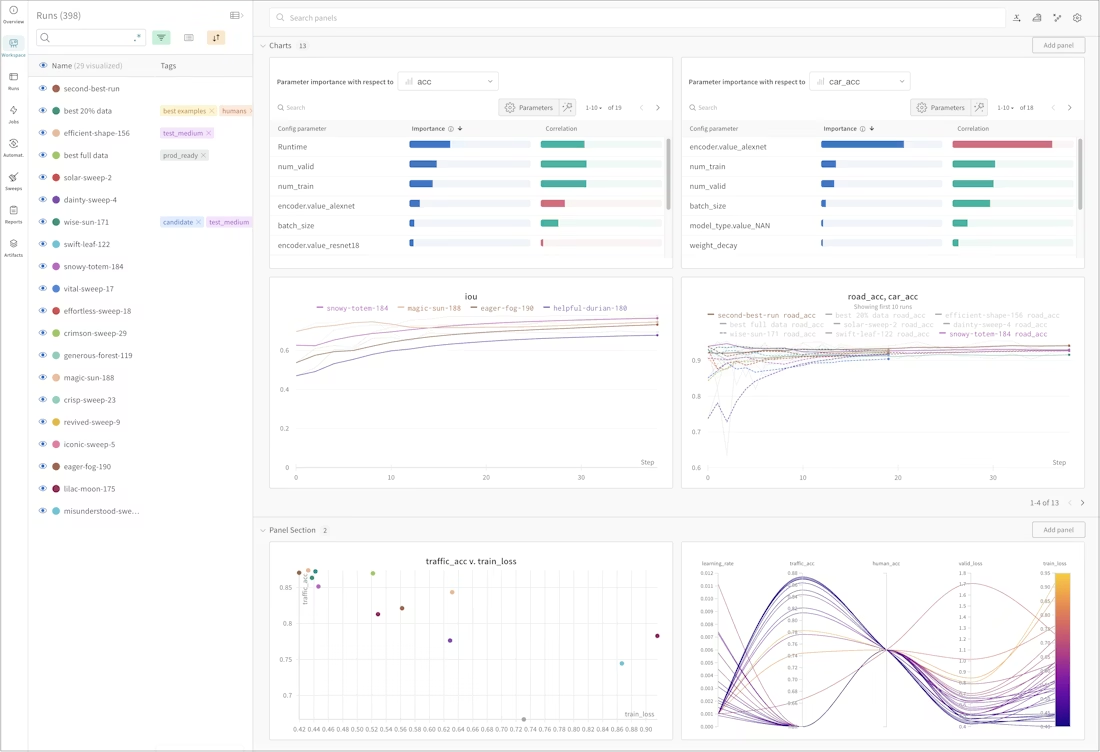1100x752 pixels.
Task: Click the Automations sidebar icon
Action: tap(13, 147)
